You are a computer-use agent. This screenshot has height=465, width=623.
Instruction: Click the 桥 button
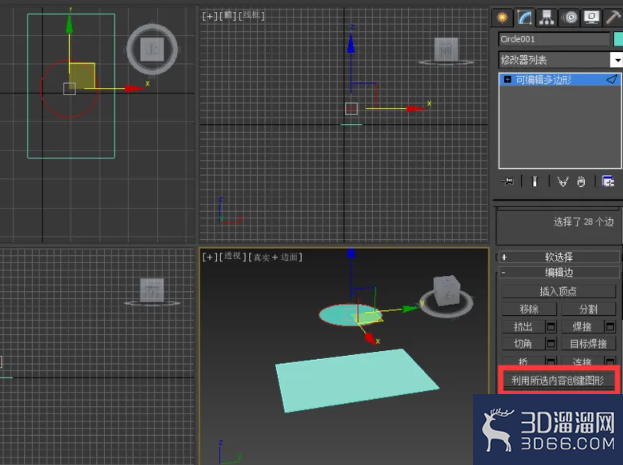coord(523,361)
